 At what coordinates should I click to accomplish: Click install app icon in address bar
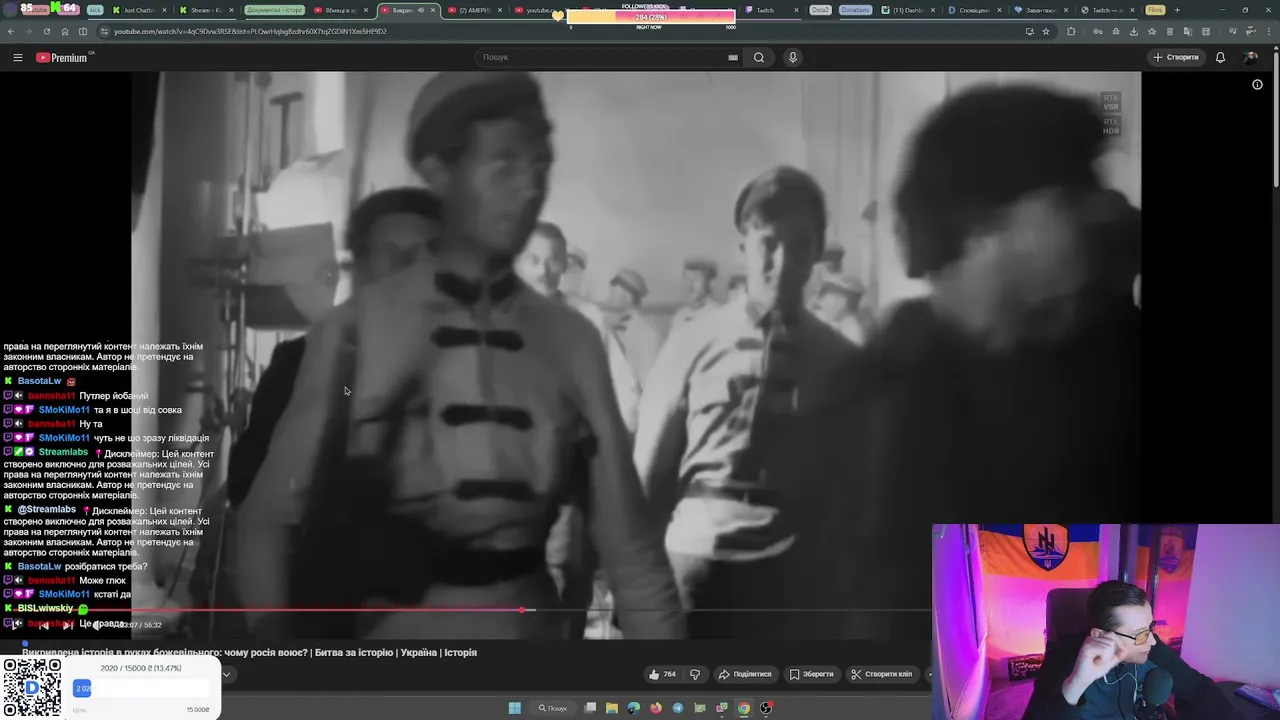click(1029, 31)
